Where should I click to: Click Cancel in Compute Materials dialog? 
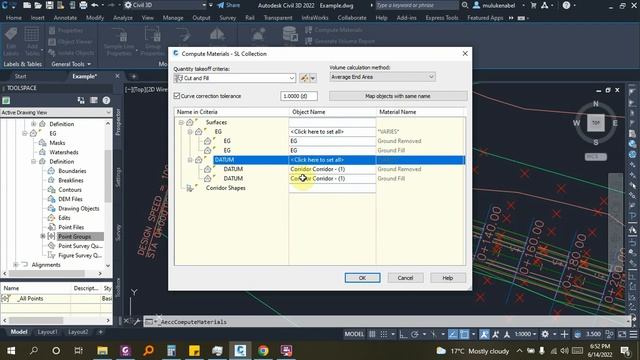tap(405, 278)
